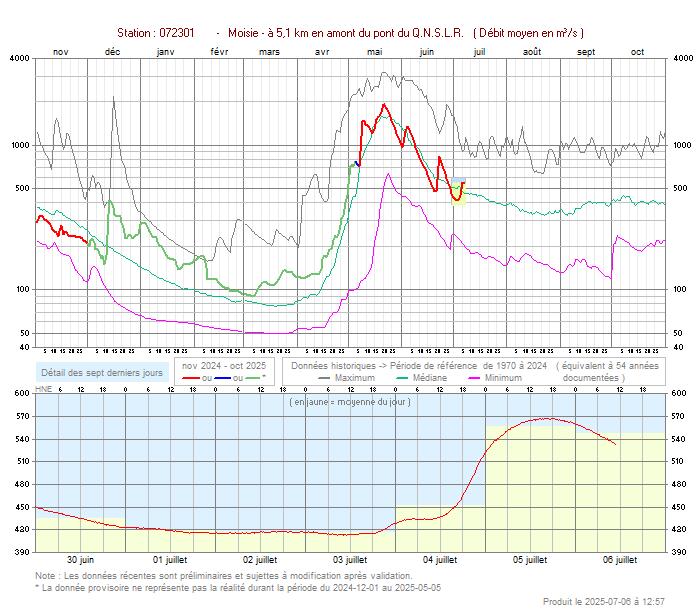The height and width of the screenshot is (610, 700).
Task: Click the '01 juillet' date label
Action: 170,560
